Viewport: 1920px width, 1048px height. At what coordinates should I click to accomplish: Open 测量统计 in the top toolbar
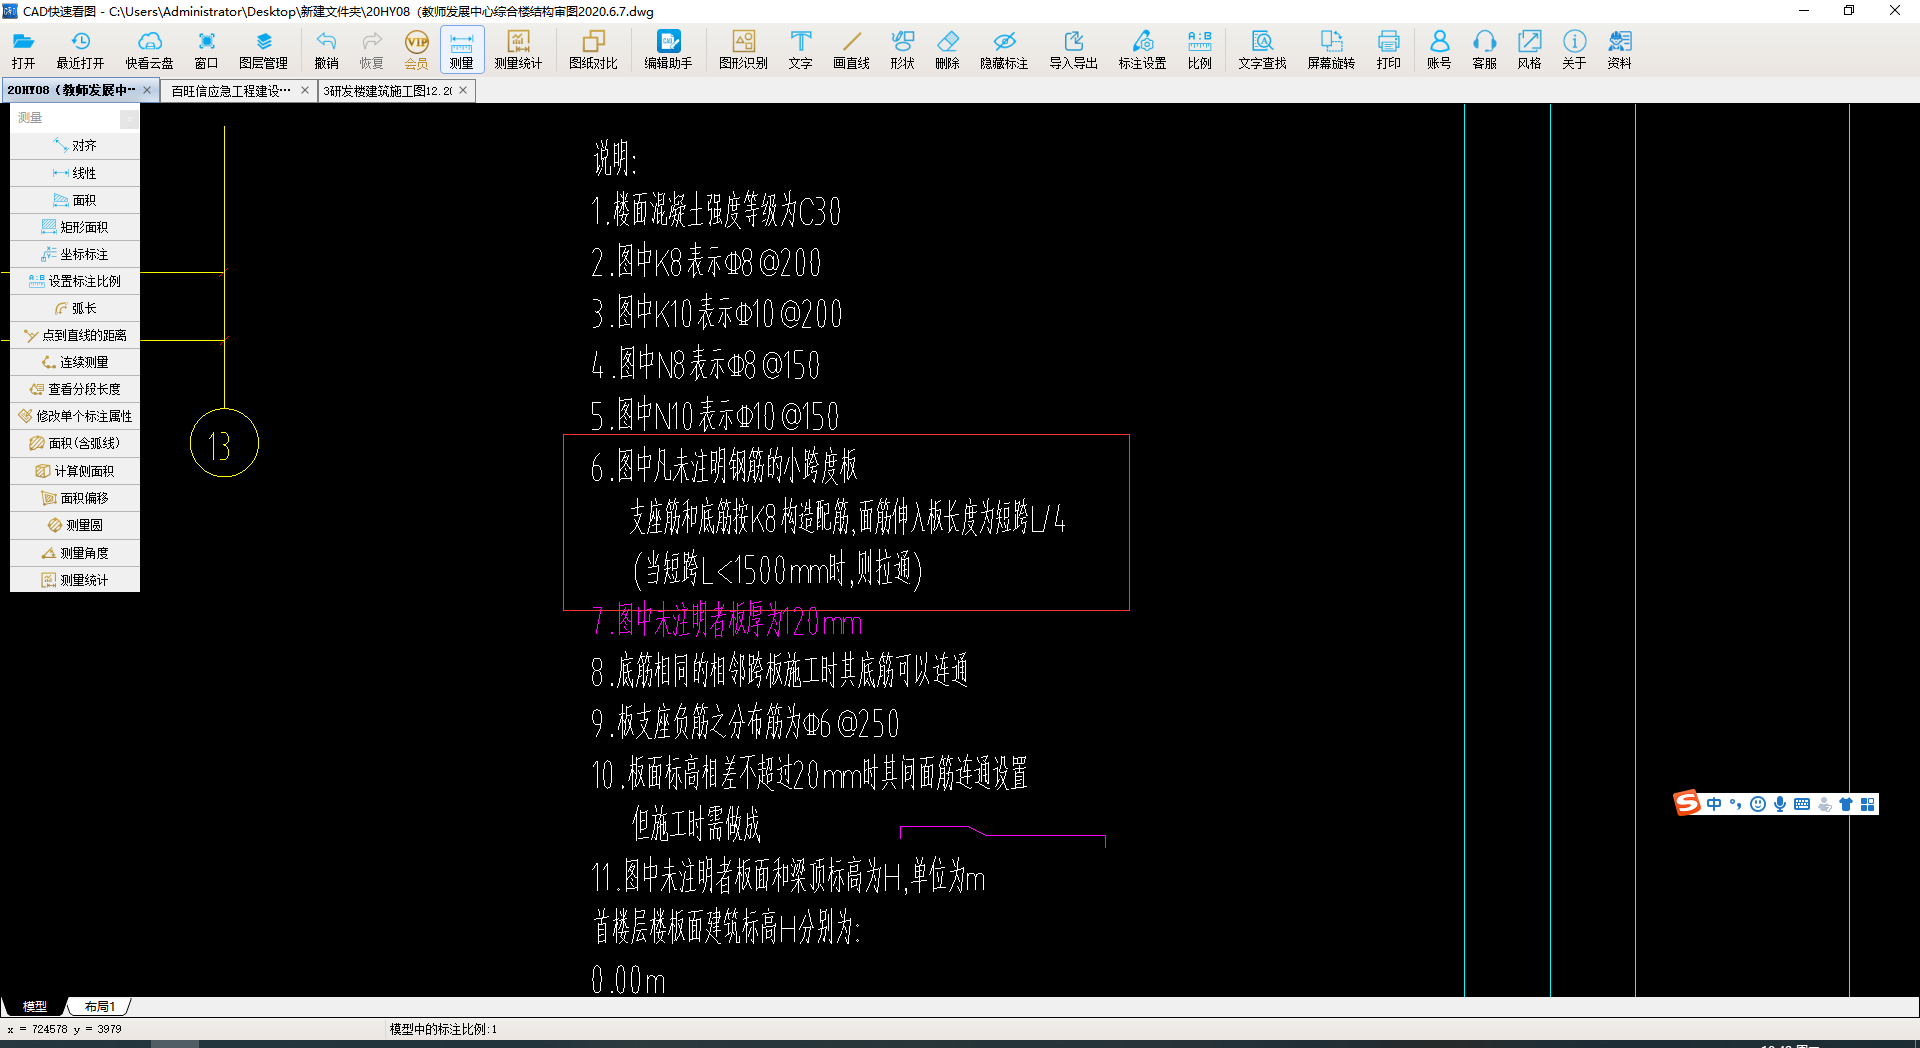[x=518, y=50]
